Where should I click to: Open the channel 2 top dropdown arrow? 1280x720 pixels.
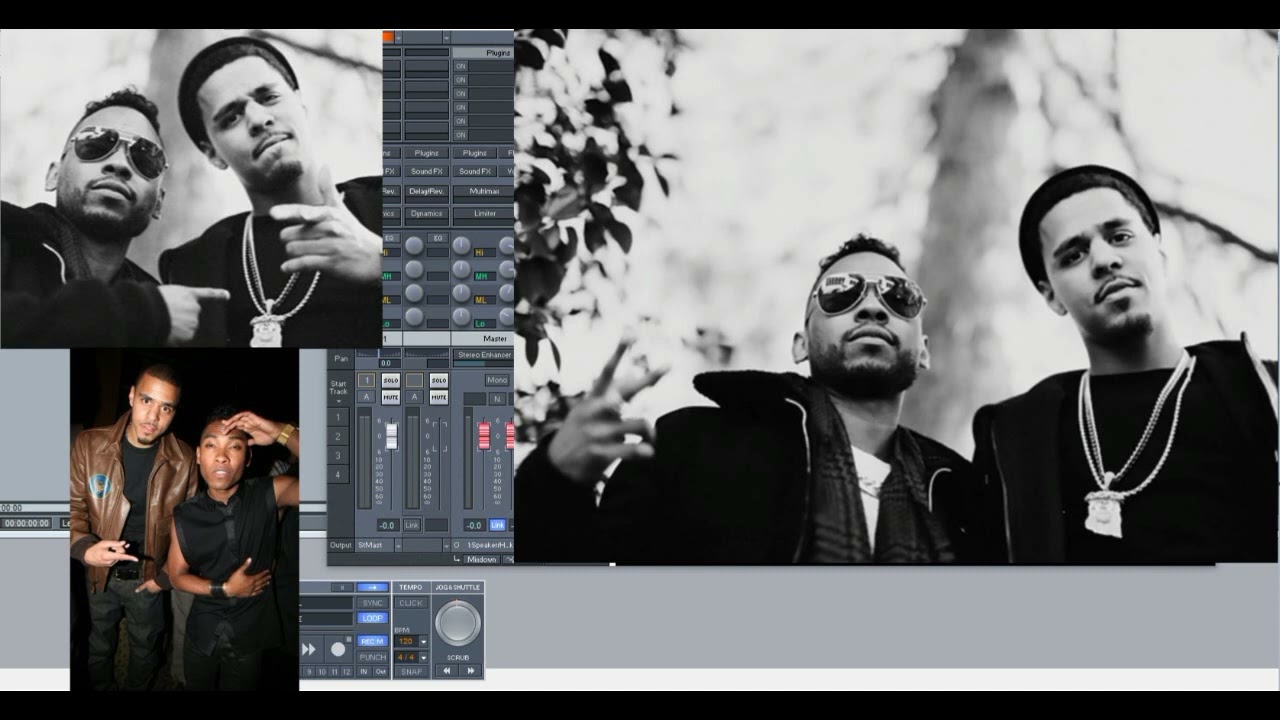(x=446, y=37)
